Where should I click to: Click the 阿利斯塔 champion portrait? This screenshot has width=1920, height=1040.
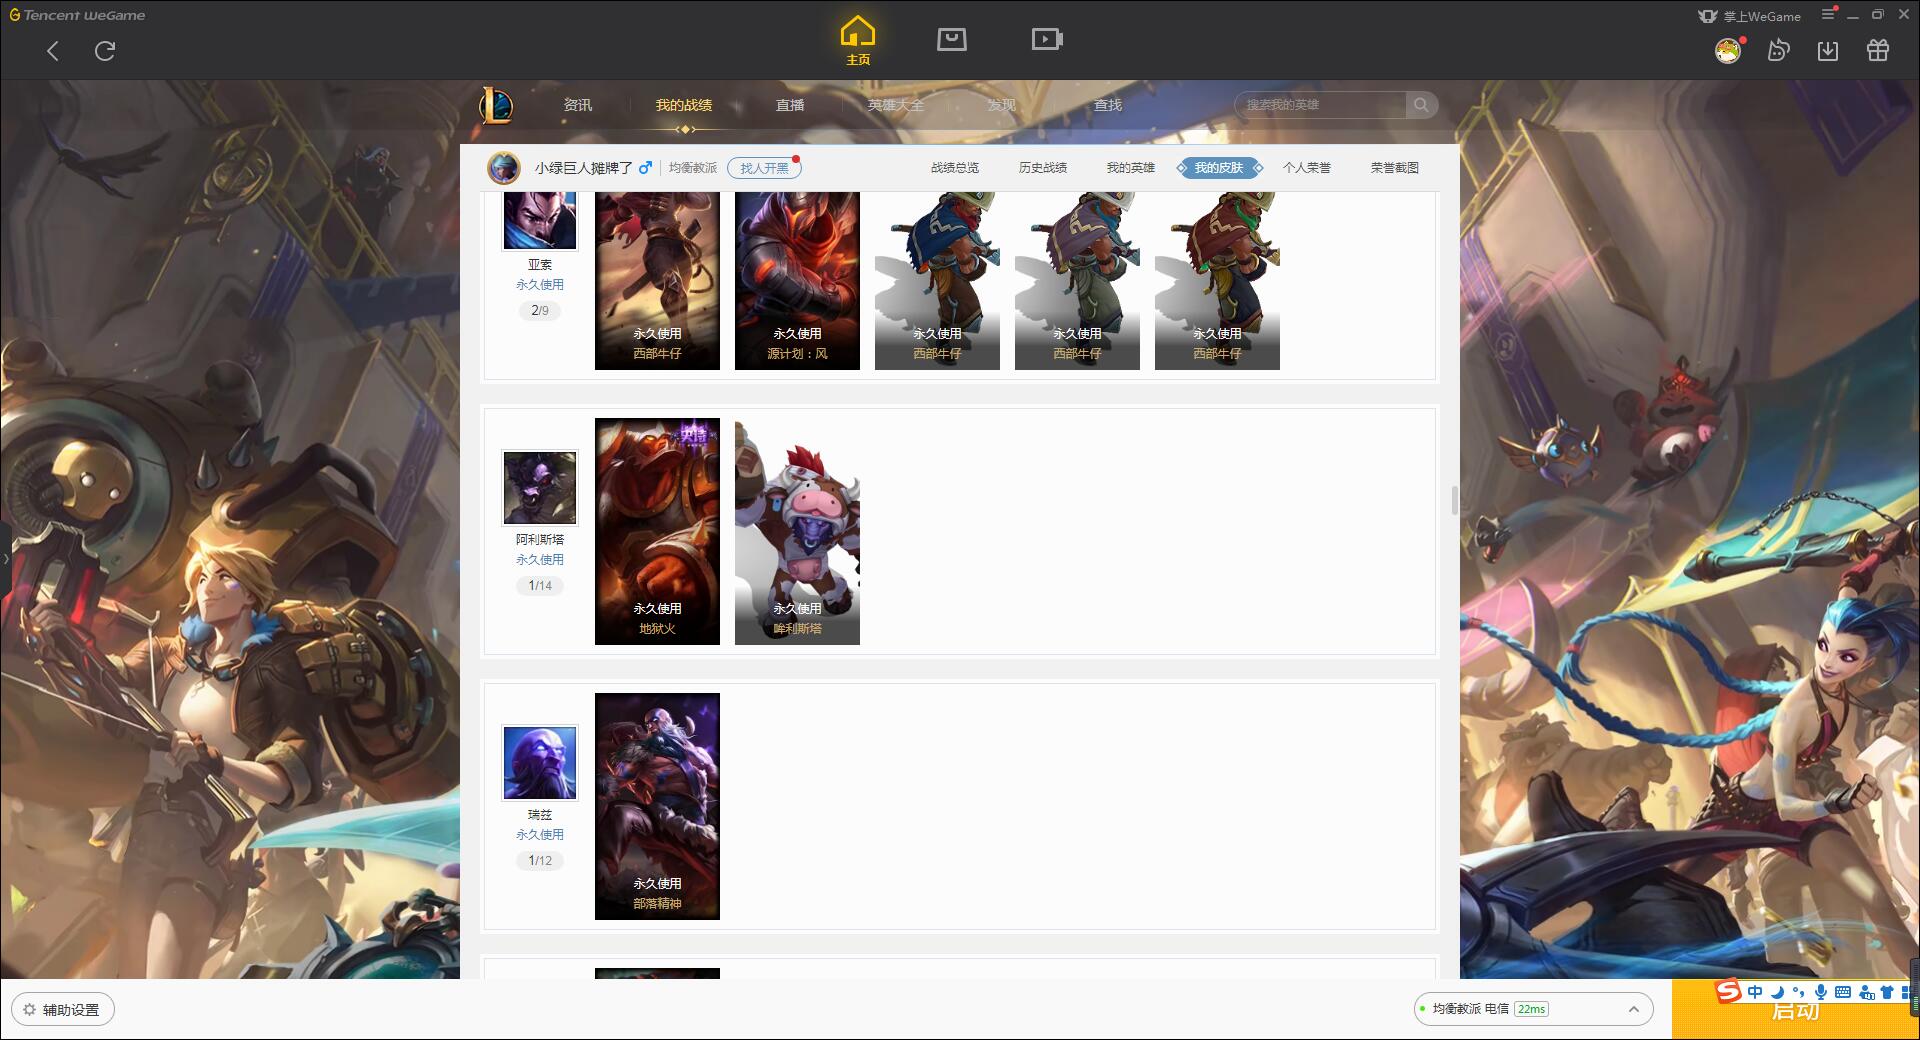[540, 488]
